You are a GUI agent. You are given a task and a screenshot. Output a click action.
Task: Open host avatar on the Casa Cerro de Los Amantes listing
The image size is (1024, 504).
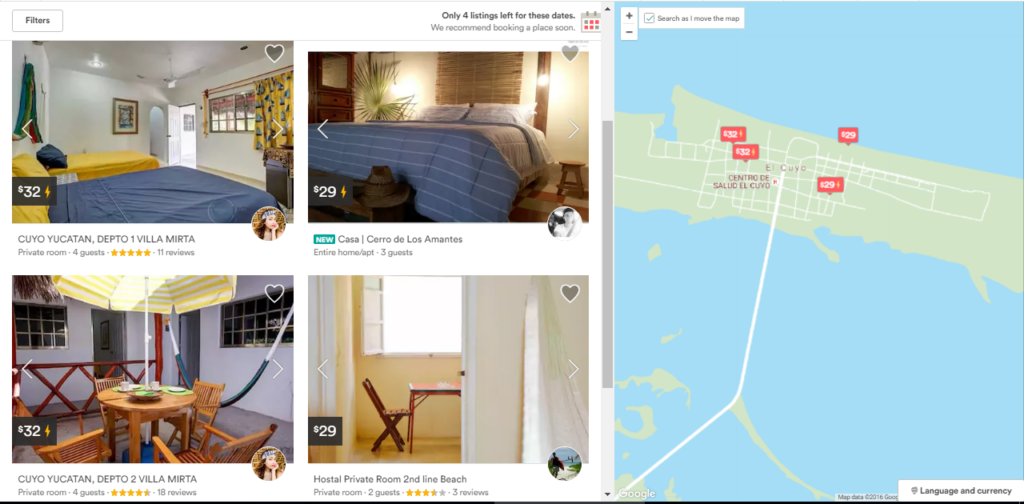point(564,223)
